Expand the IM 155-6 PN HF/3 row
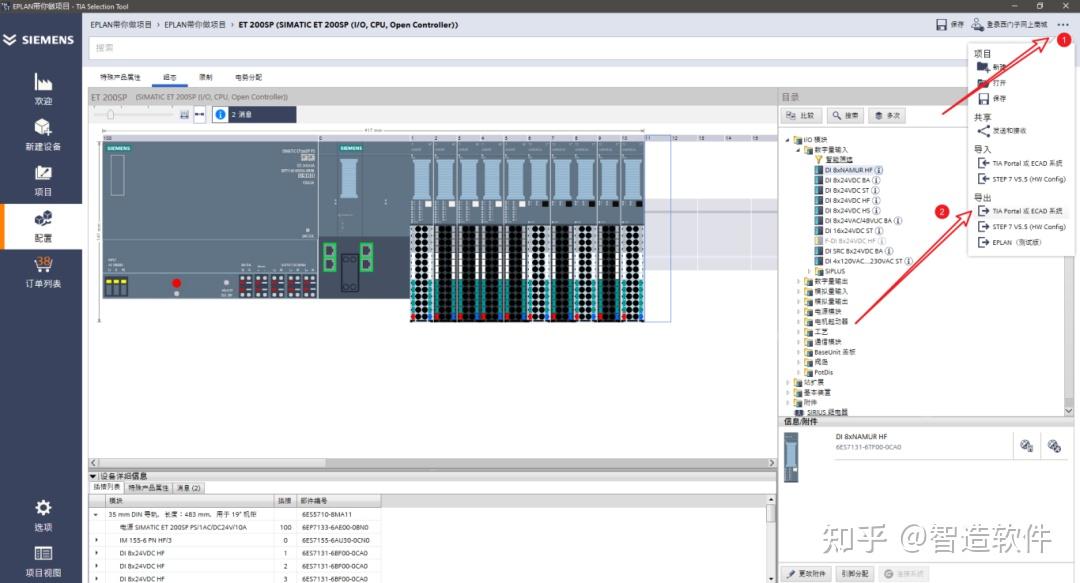 96,540
